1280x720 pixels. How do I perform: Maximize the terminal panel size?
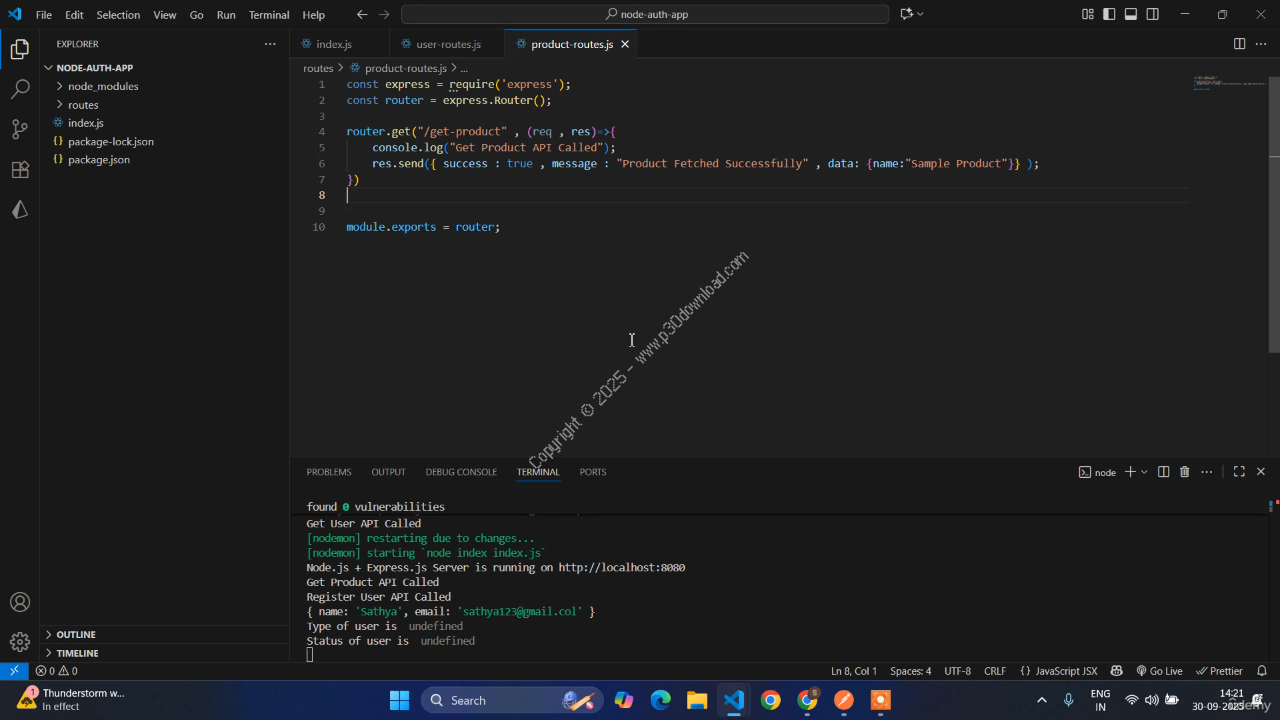[1239, 472]
